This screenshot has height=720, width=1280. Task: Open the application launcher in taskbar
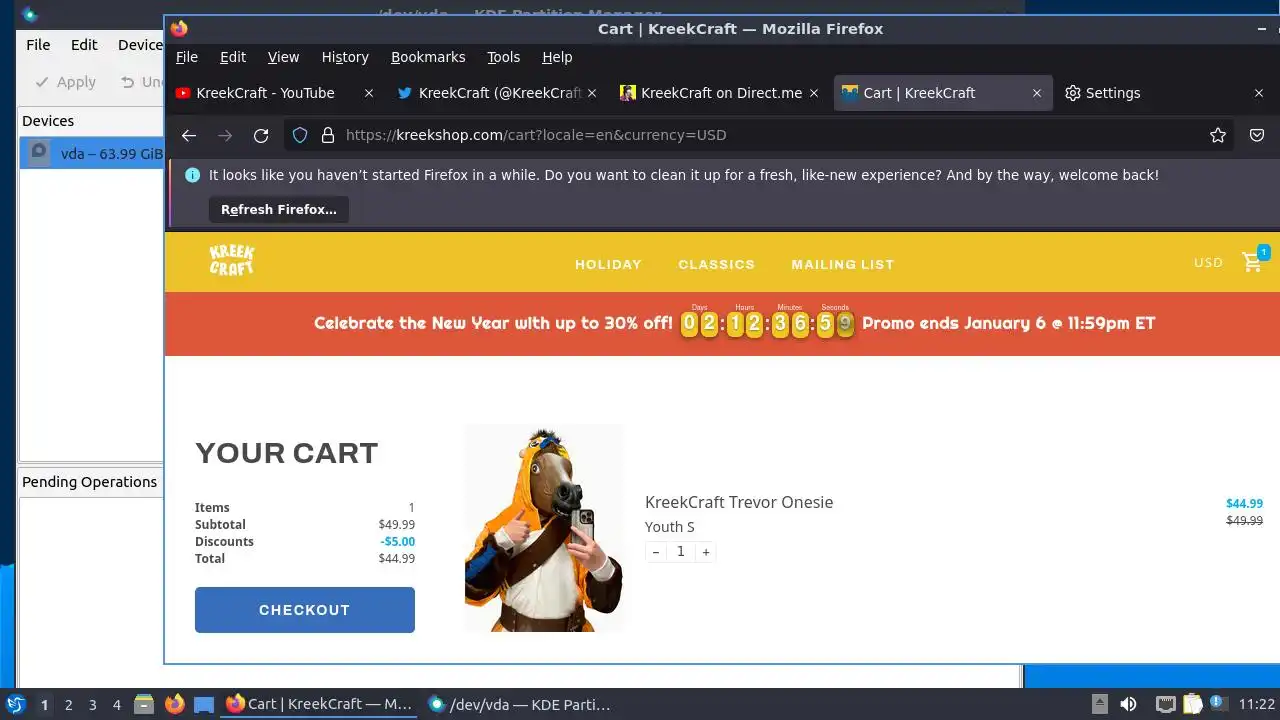coord(16,704)
